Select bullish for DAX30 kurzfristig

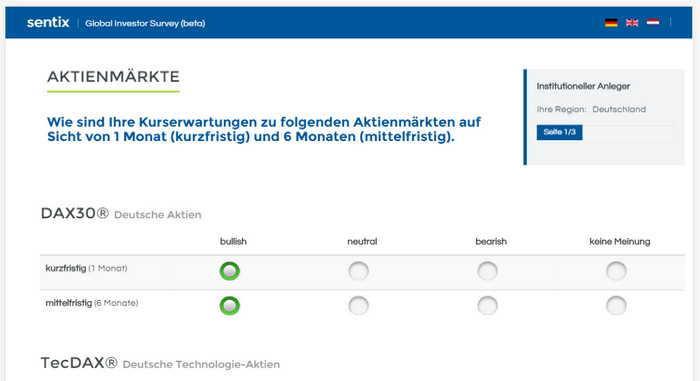coord(229,271)
